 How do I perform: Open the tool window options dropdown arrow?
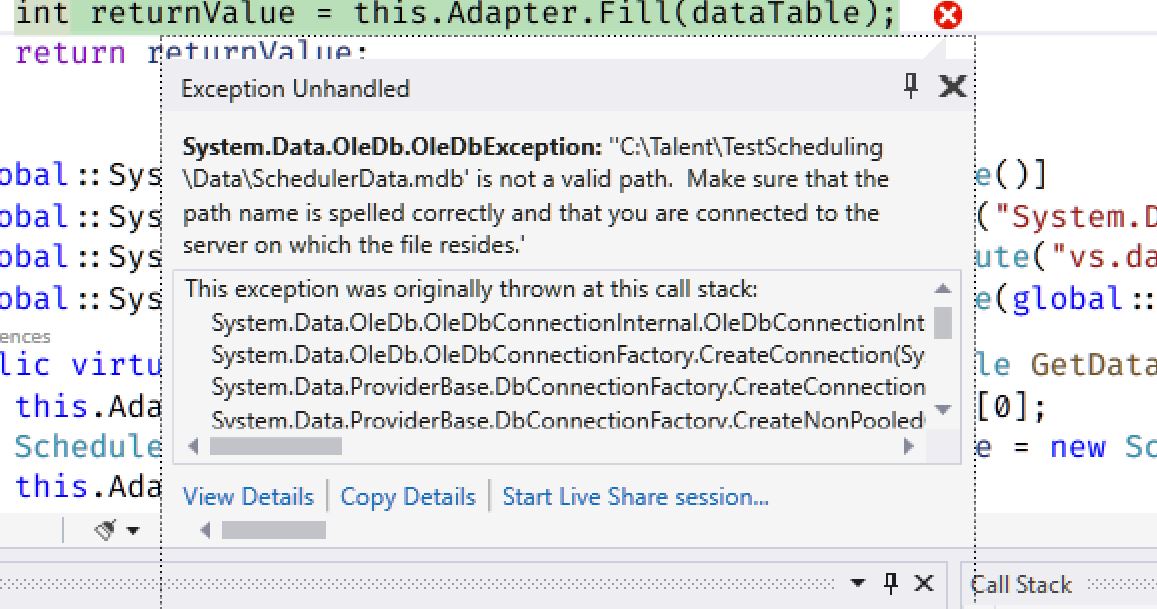pos(858,583)
